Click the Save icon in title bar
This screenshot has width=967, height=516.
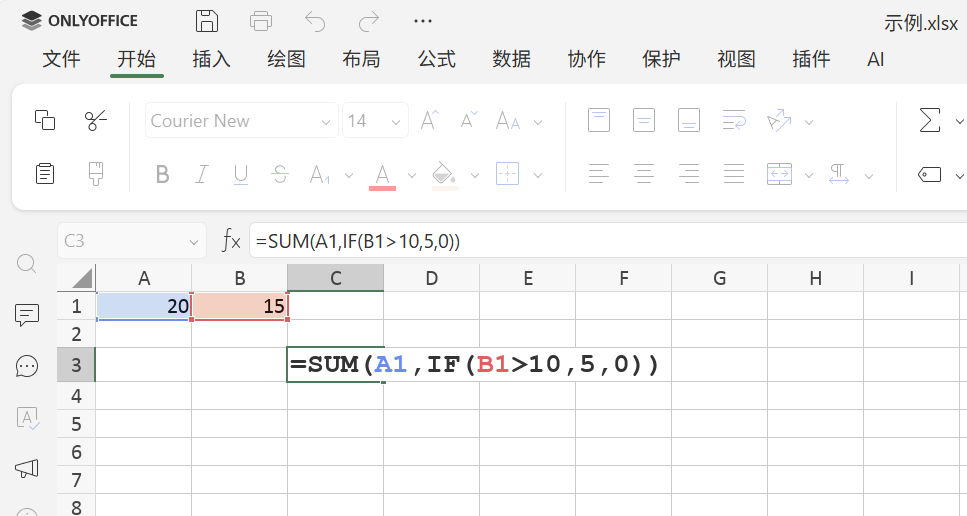(x=207, y=21)
